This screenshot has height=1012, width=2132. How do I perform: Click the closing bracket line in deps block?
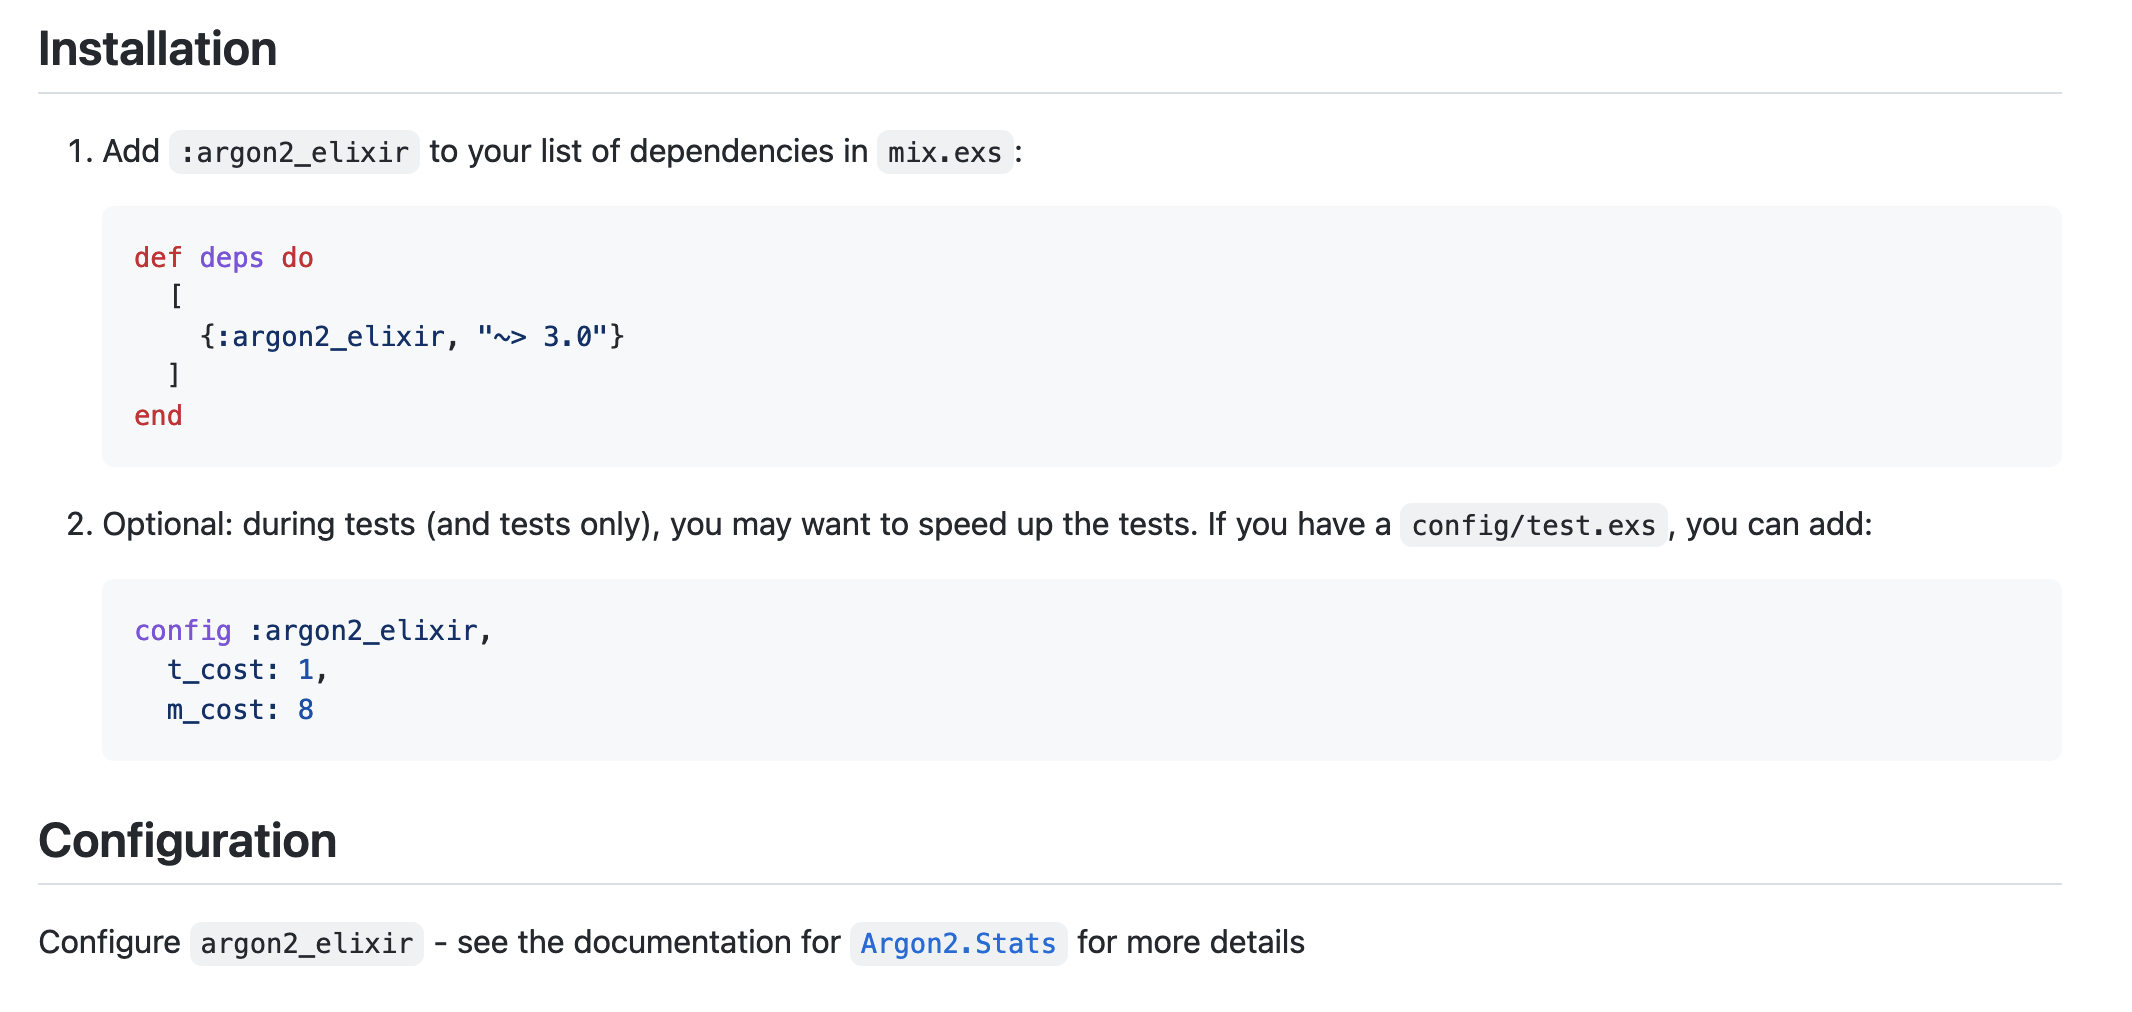pyautogui.click(x=175, y=376)
